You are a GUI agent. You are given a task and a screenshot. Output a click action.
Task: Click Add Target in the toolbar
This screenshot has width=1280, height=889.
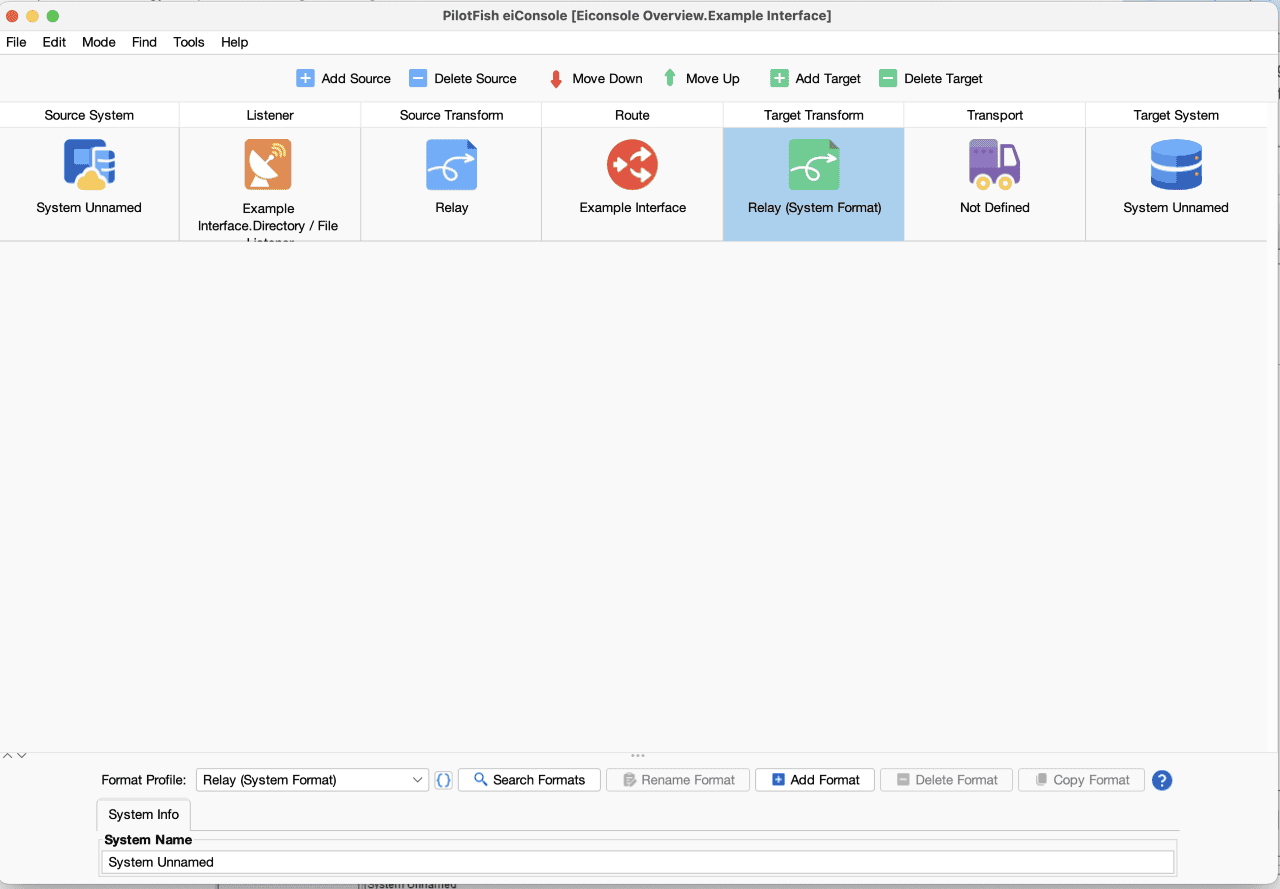pos(815,78)
